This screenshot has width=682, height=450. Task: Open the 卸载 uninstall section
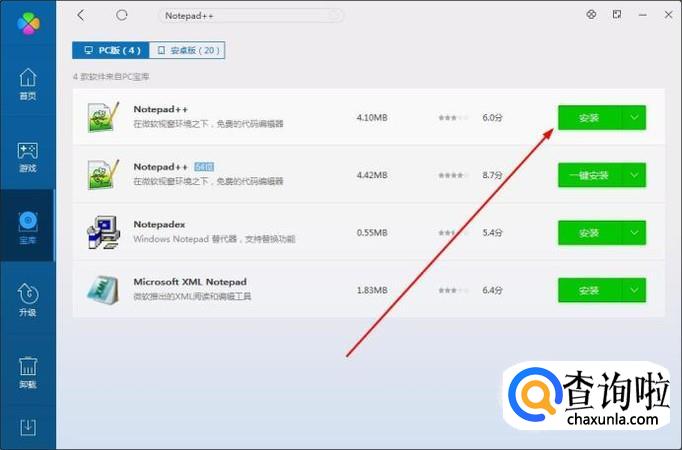(x=28, y=373)
